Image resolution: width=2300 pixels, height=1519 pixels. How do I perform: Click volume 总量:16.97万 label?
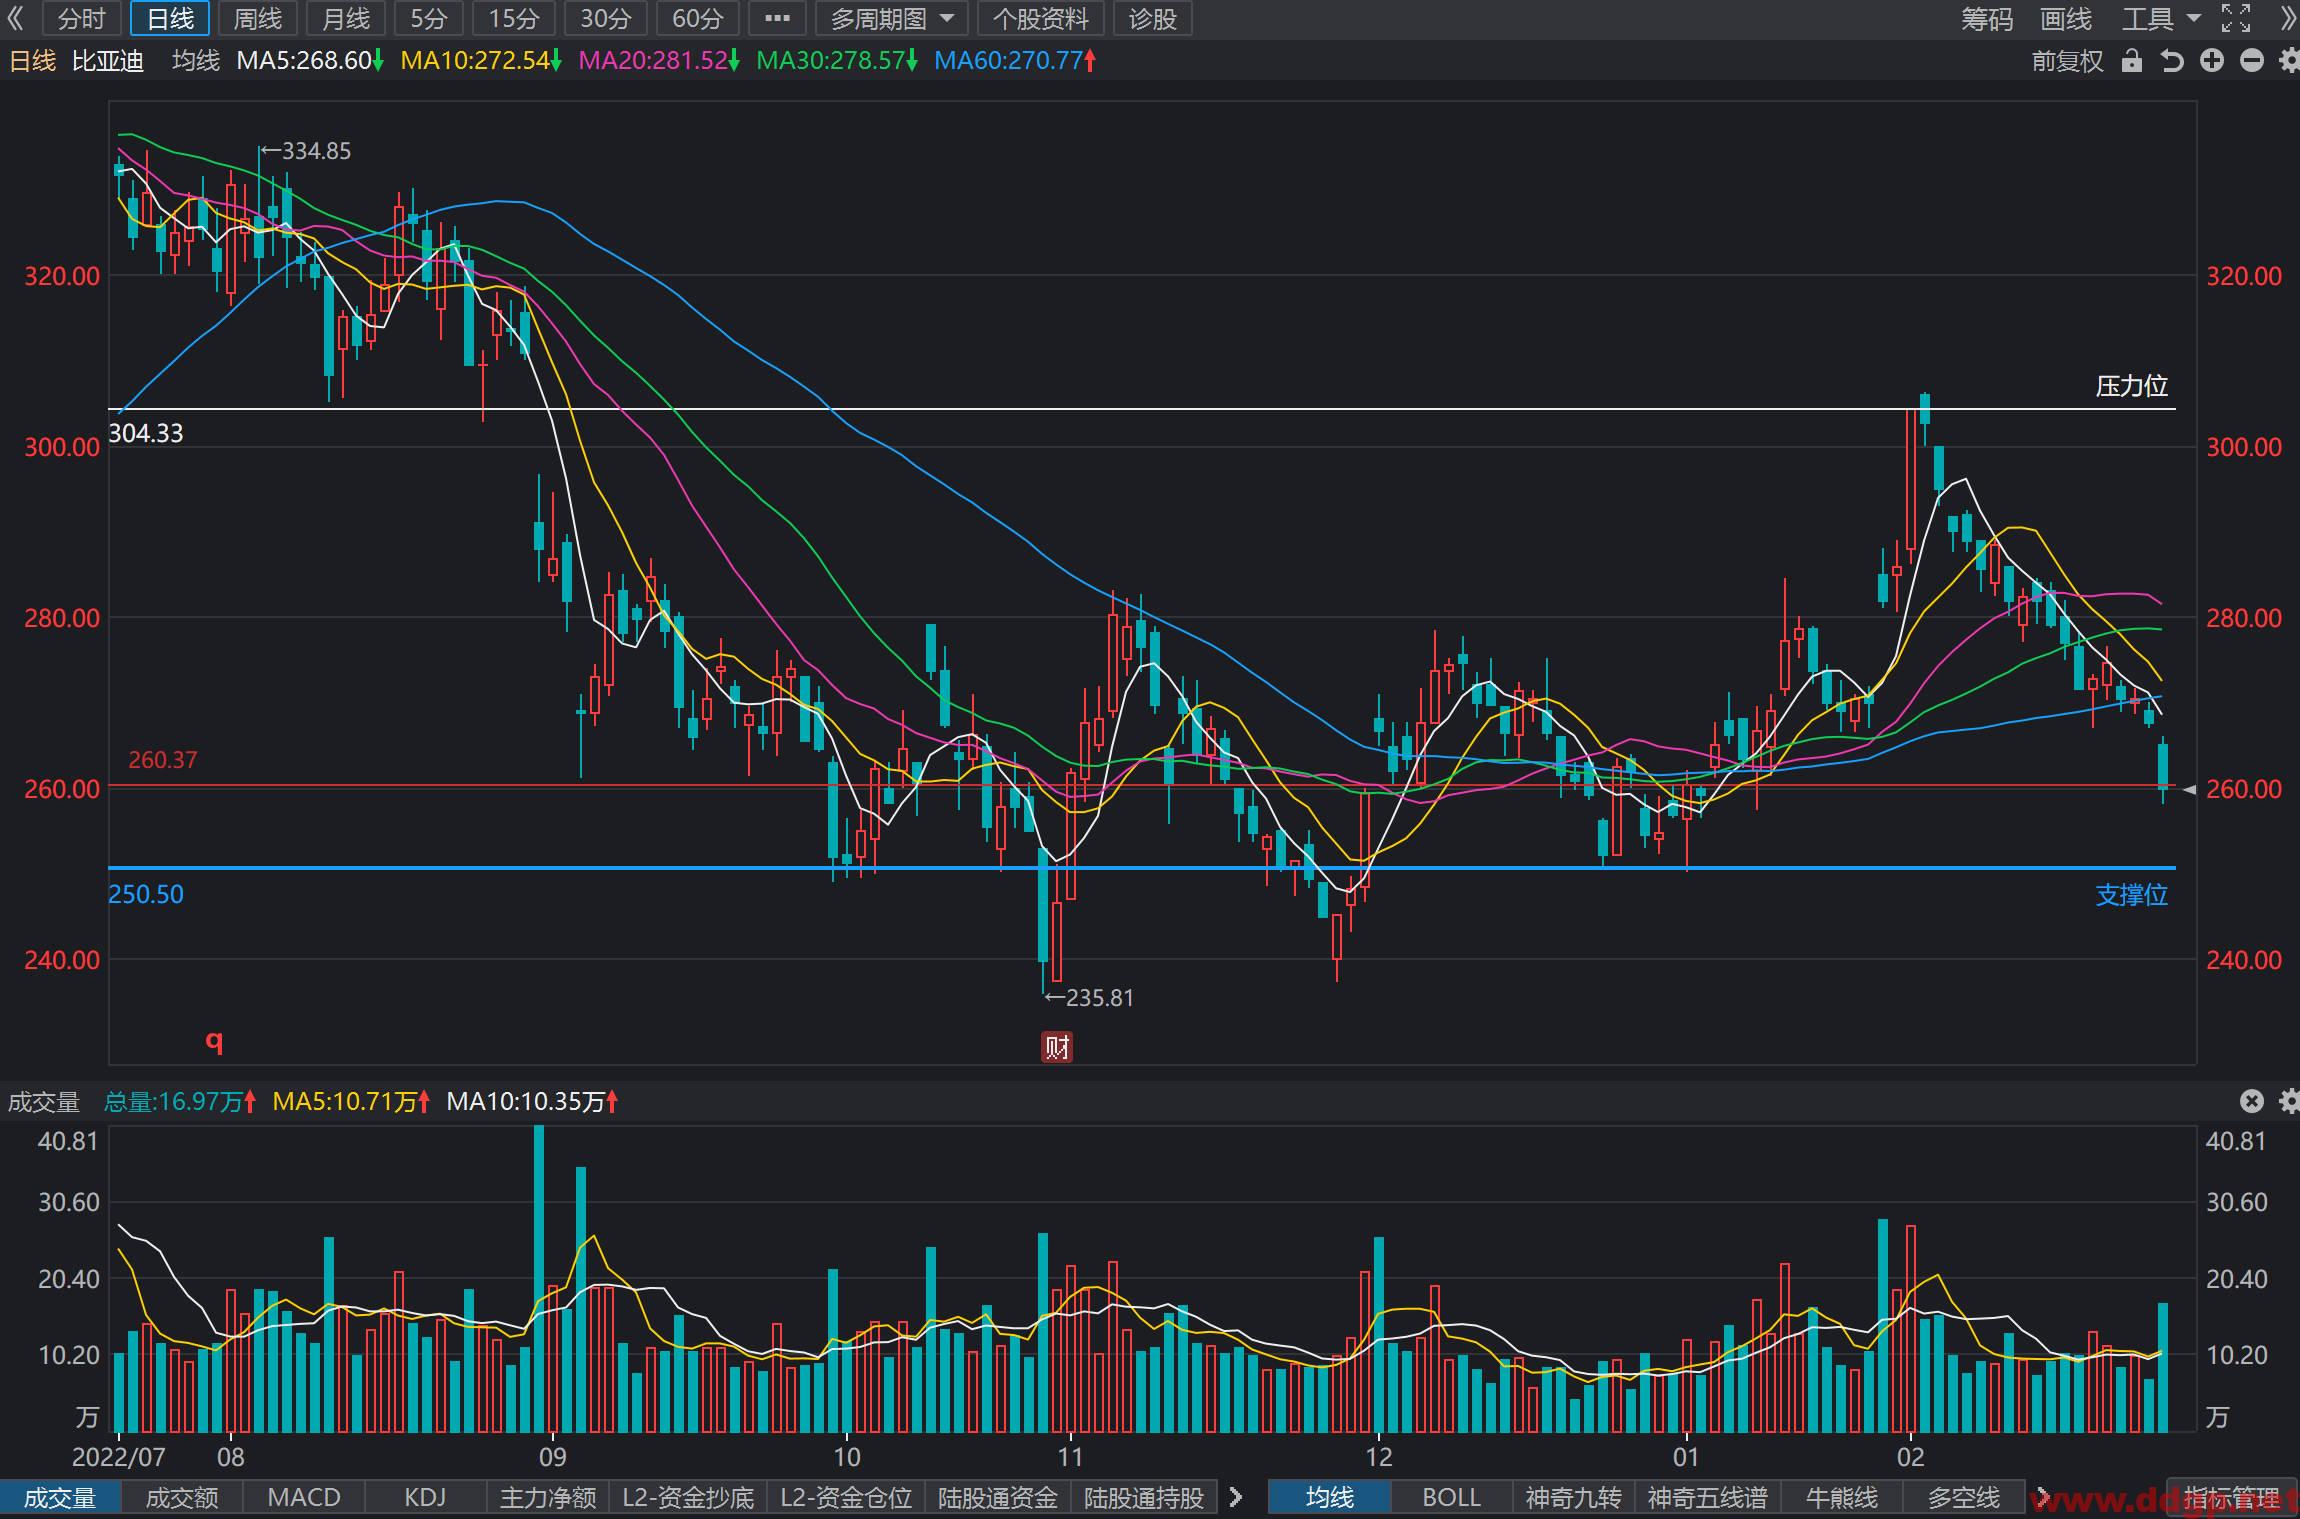(x=180, y=1102)
